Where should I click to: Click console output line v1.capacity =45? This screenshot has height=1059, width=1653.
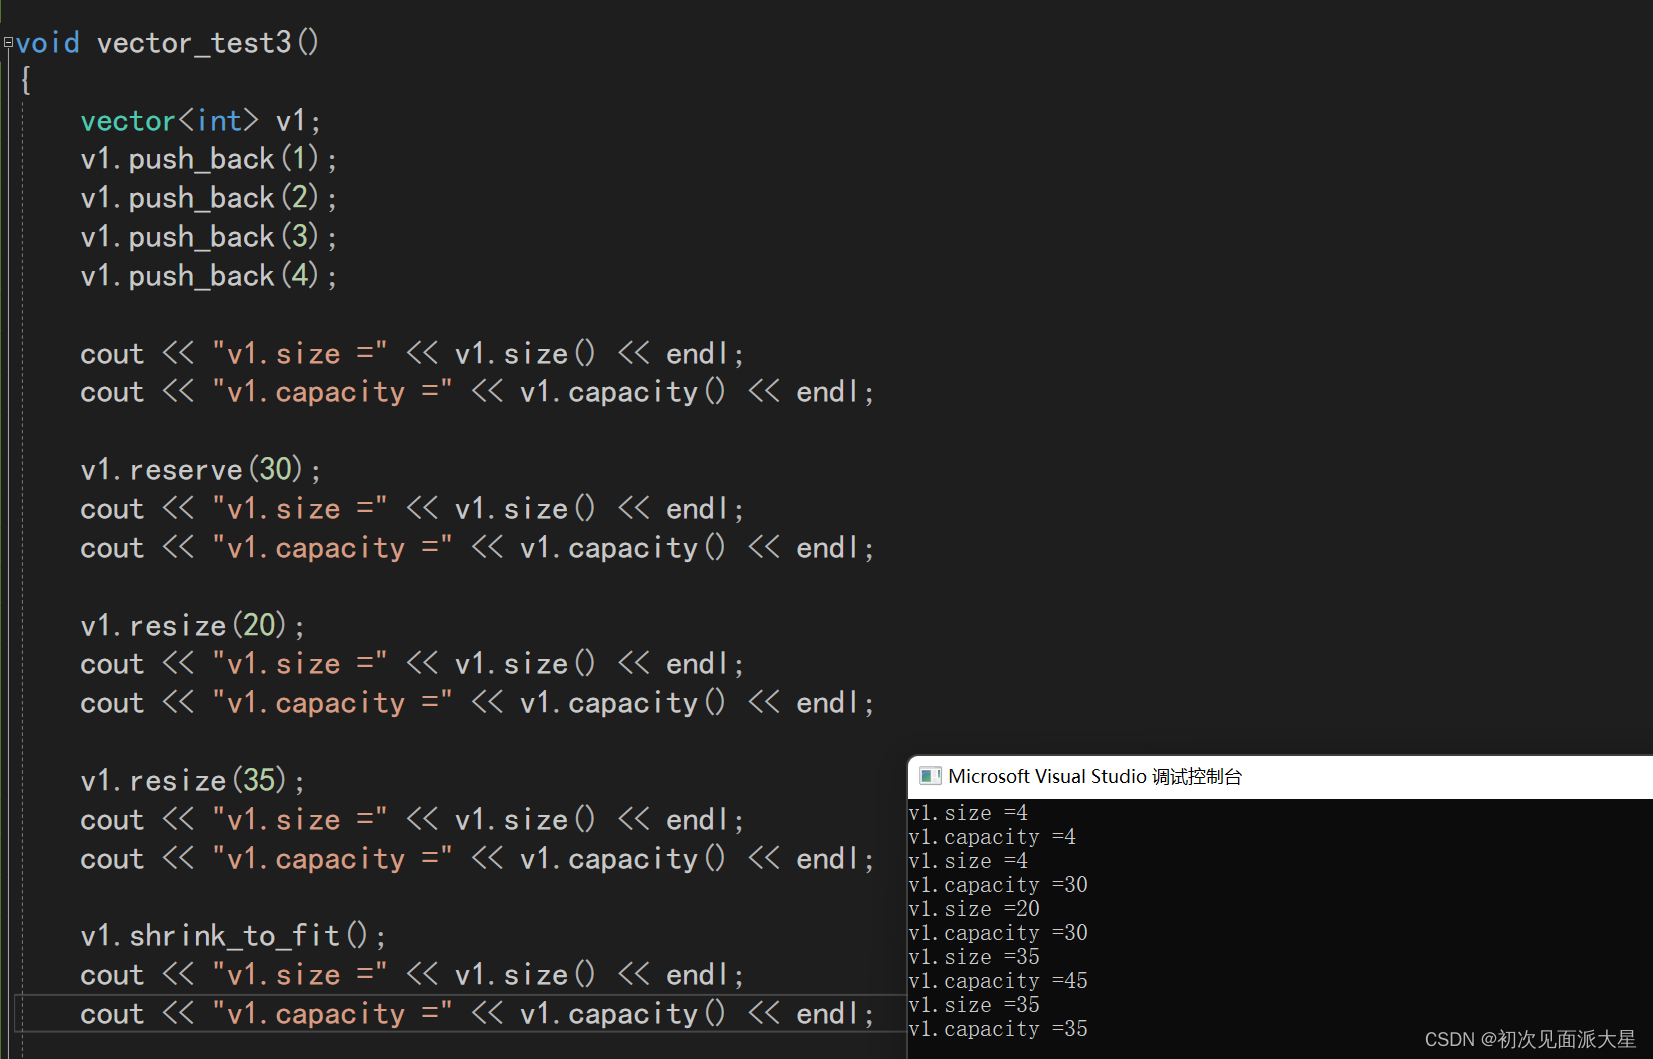997,980
